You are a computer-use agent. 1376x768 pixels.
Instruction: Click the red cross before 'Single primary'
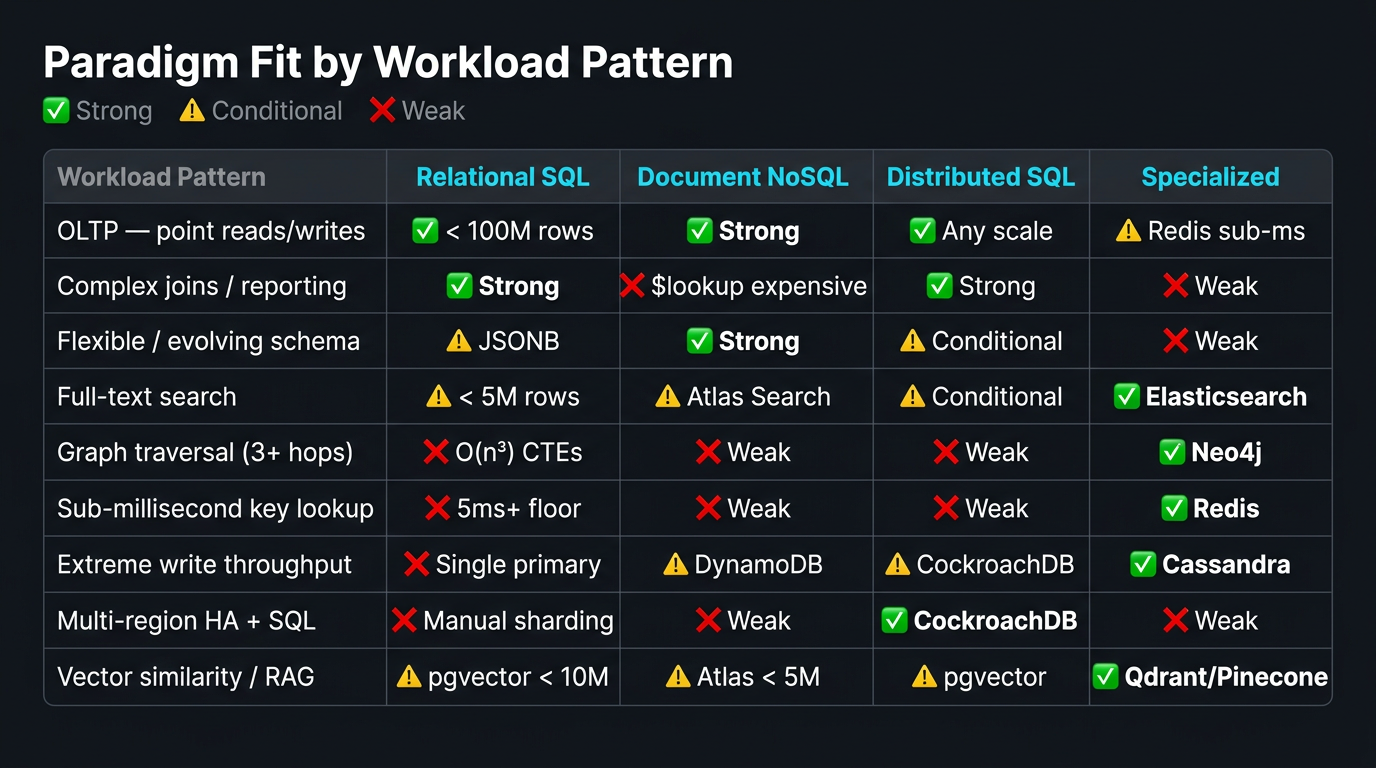pyautogui.click(x=416, y=564)
